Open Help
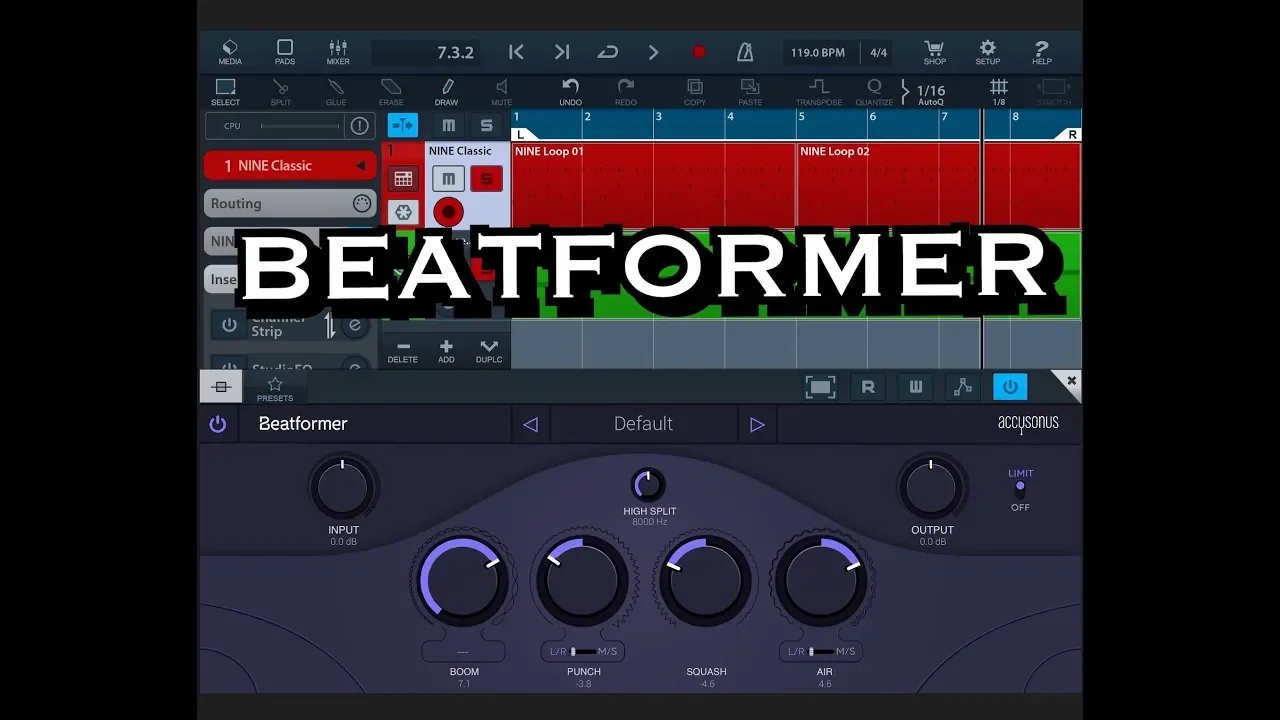This screenshot has width=1280, height=720. coord(1041,52)
